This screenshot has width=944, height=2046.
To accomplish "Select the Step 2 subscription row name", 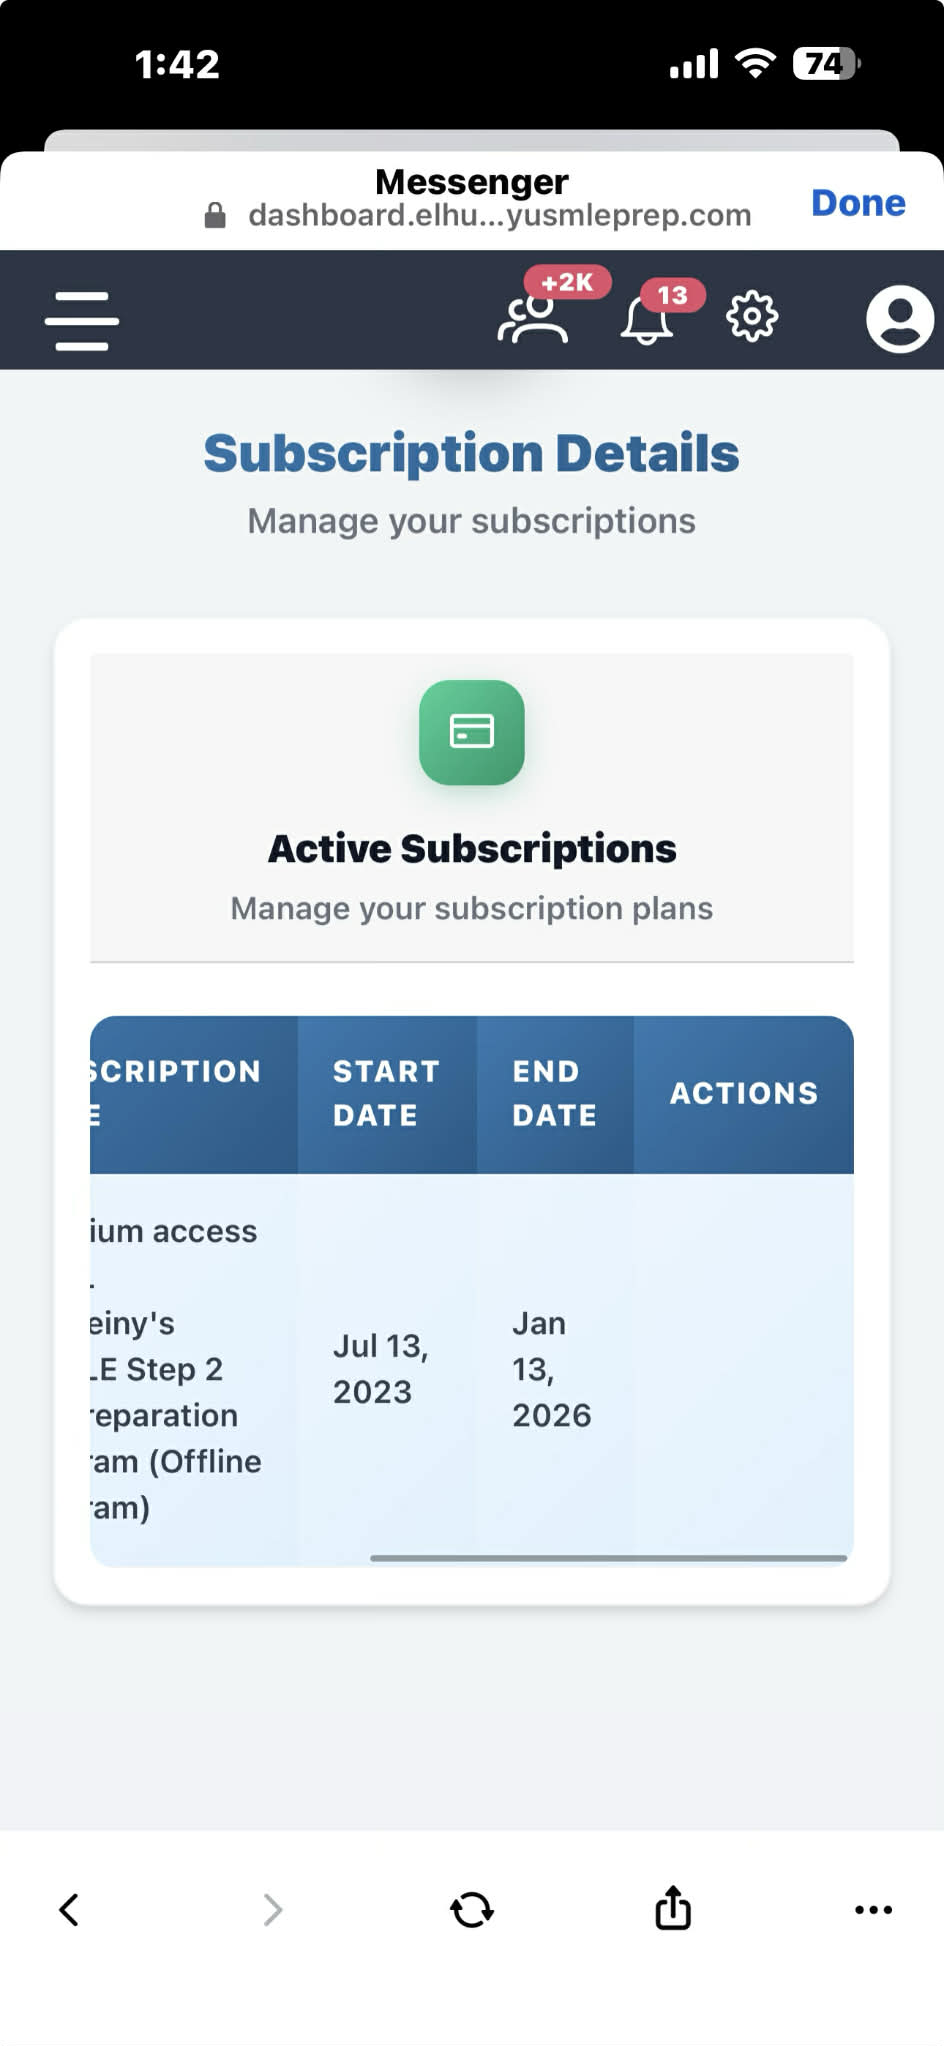I will (175, 1369).
